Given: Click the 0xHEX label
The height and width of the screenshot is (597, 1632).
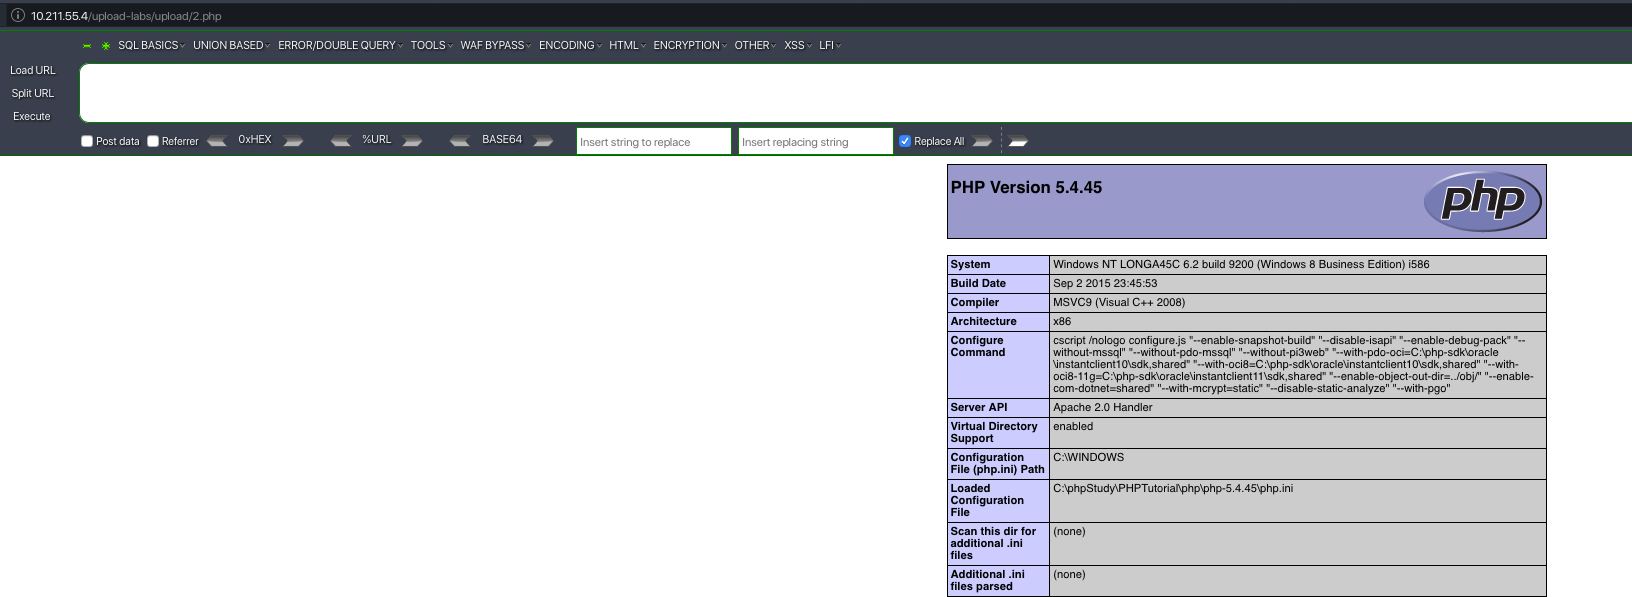Looking at the screenshot, I should click(x=255, y=140).
